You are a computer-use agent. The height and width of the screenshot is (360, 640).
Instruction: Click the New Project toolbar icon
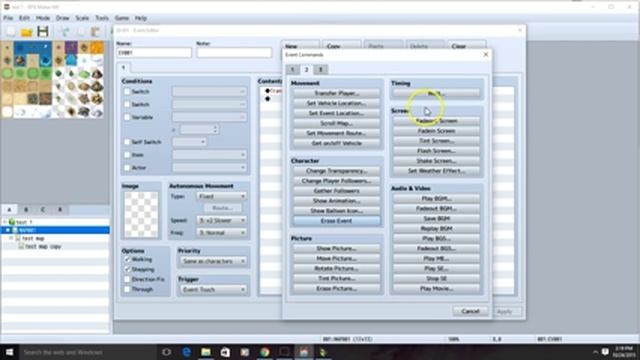[11, 32]
